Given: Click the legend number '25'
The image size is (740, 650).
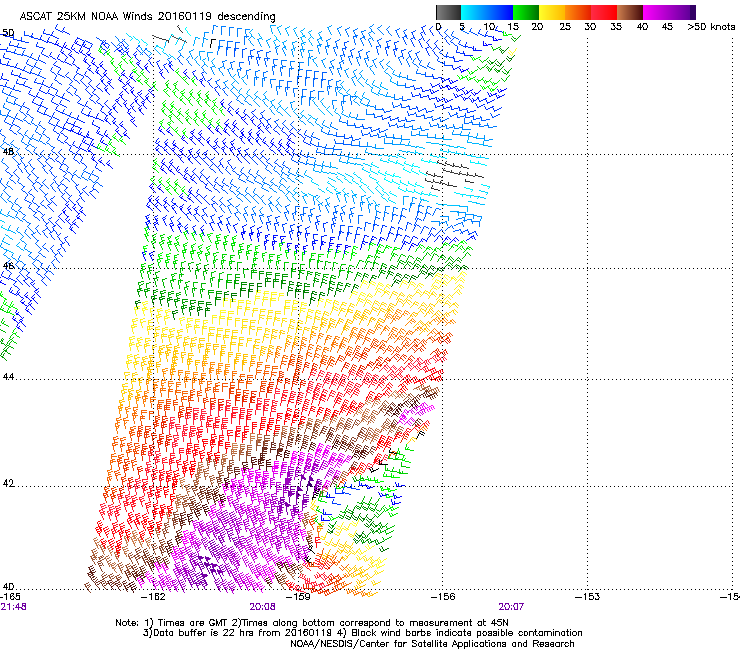Looking at the screenshot, I should tap(564, 27).
